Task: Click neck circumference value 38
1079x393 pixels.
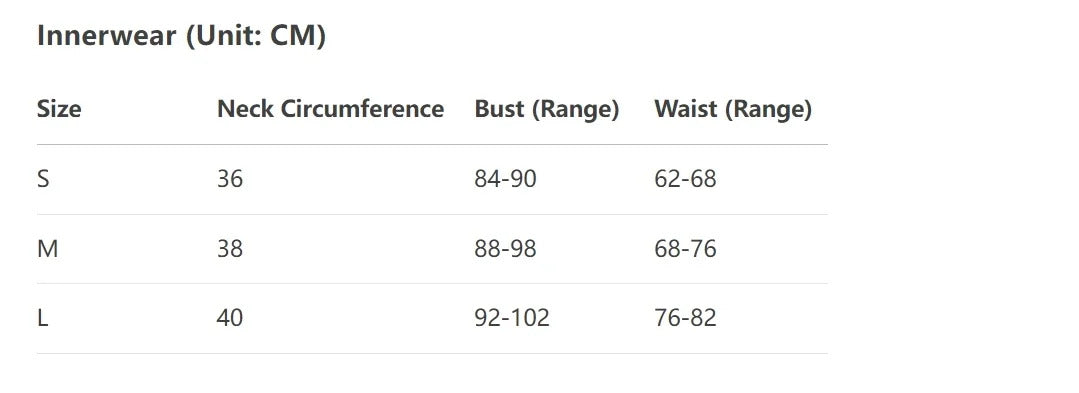Action: 230,248
